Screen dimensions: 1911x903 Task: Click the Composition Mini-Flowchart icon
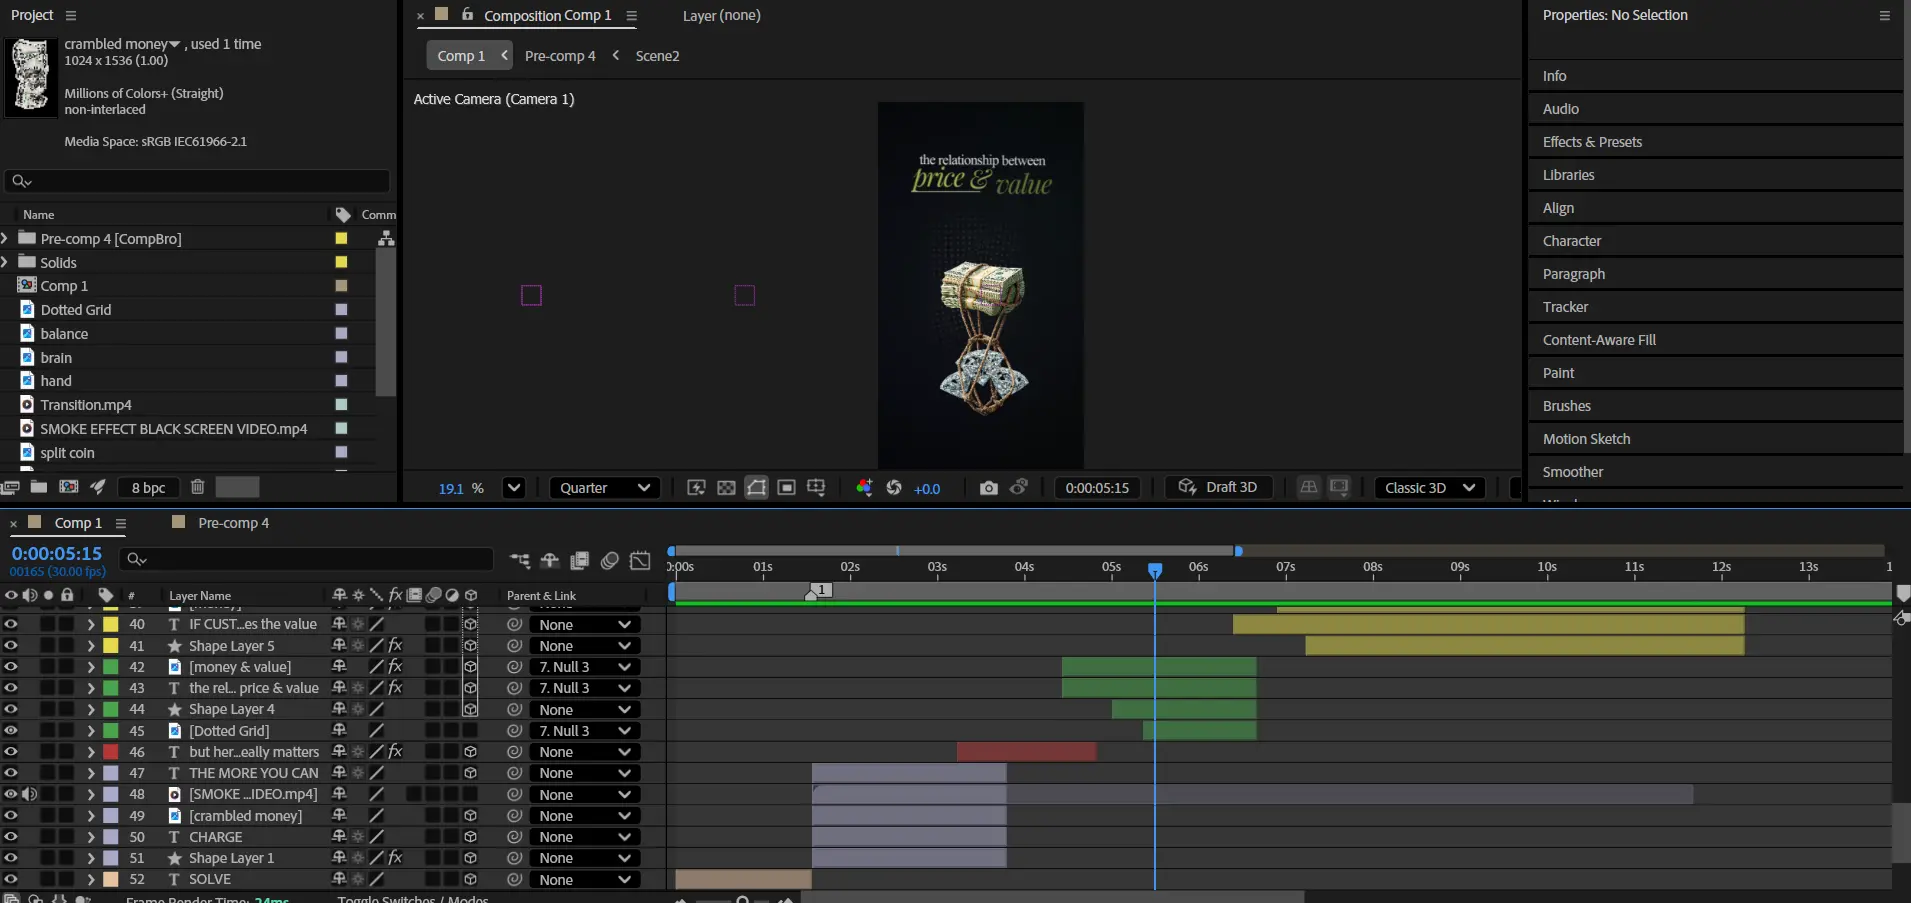click(519, 561)
